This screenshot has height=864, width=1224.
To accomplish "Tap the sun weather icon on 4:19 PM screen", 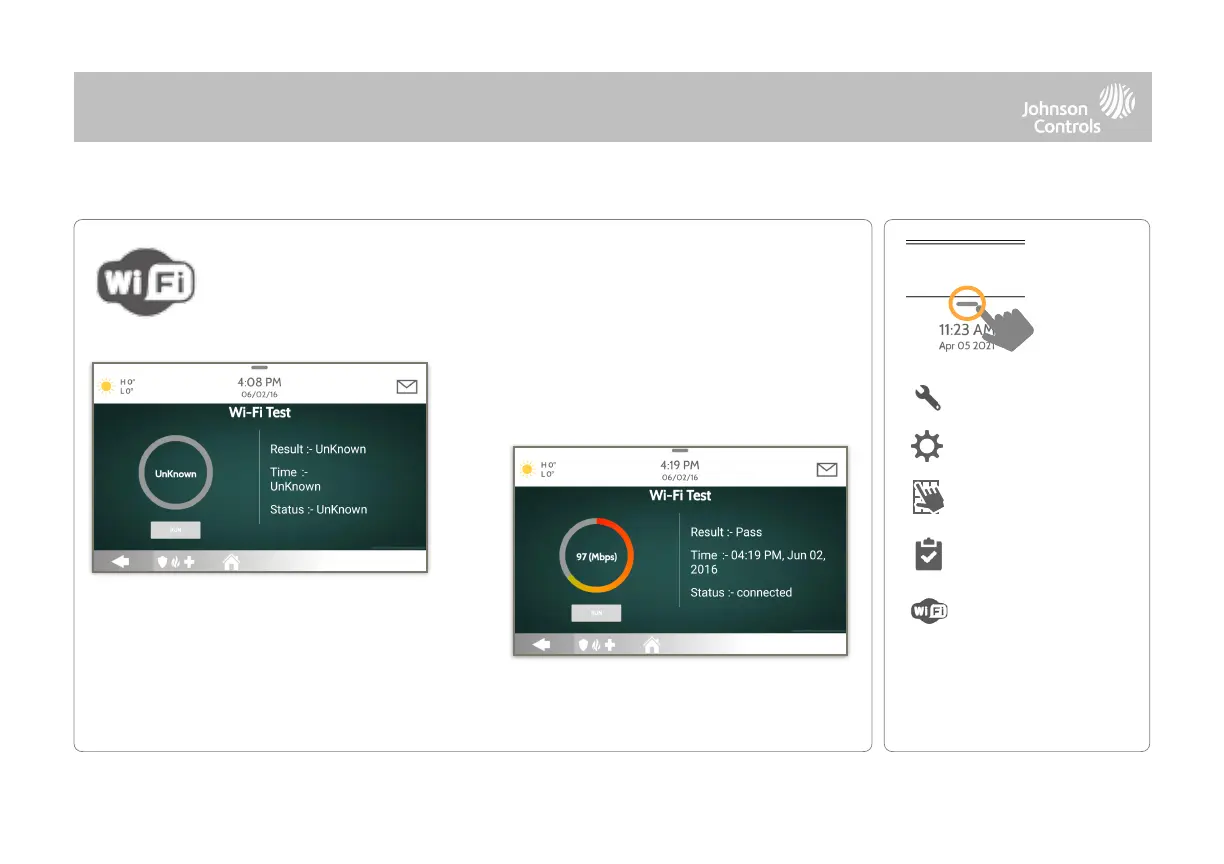I will click(527, 469).
